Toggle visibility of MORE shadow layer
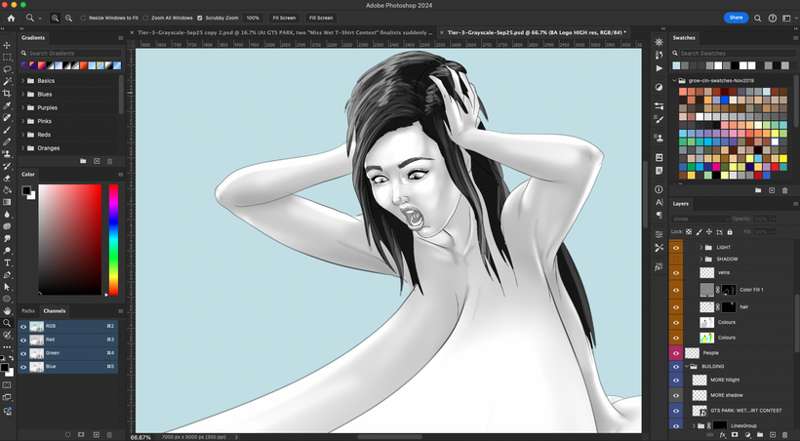This screenshot has width=800, height=441. 676,395
